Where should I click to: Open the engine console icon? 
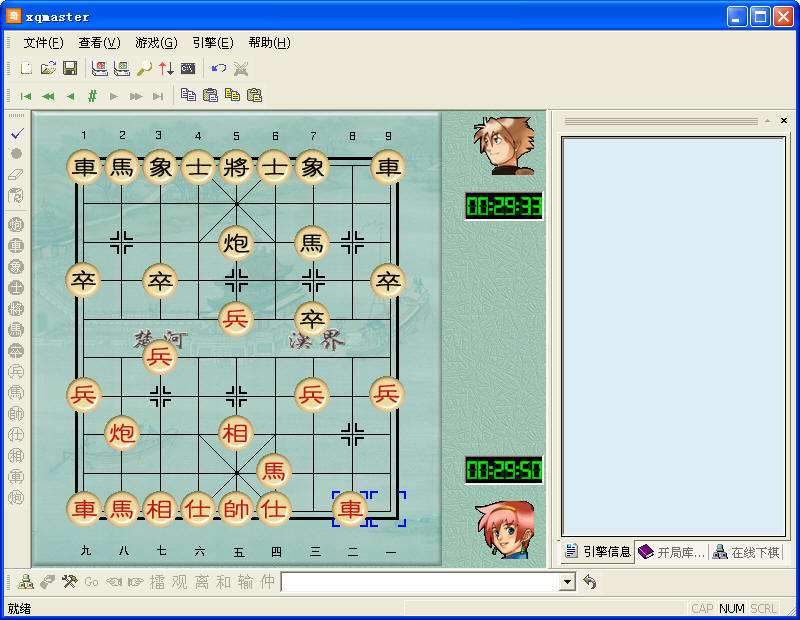click(188, 68)
